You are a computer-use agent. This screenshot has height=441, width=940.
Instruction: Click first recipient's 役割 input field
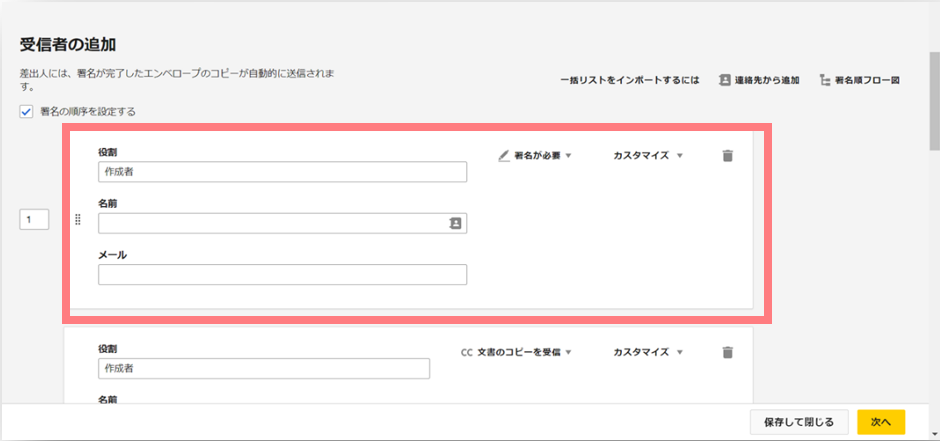click(282, 172)
